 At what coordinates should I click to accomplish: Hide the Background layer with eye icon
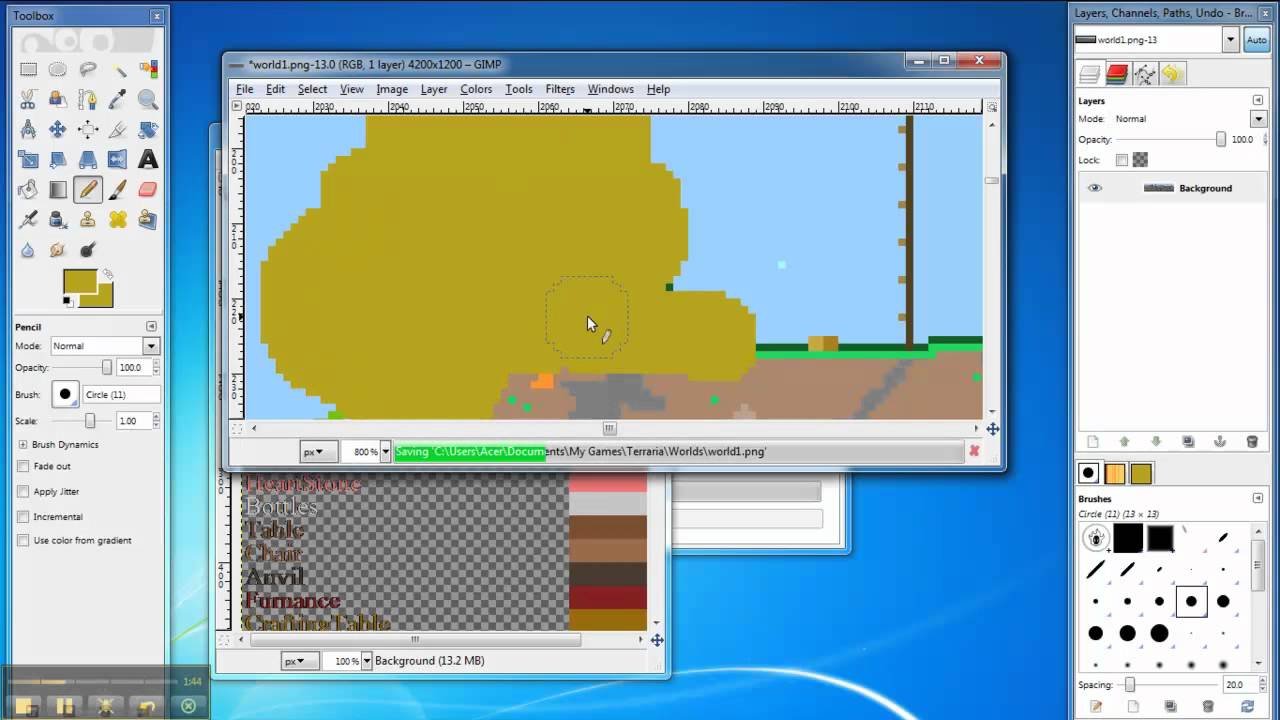[x=1094, y=188]
